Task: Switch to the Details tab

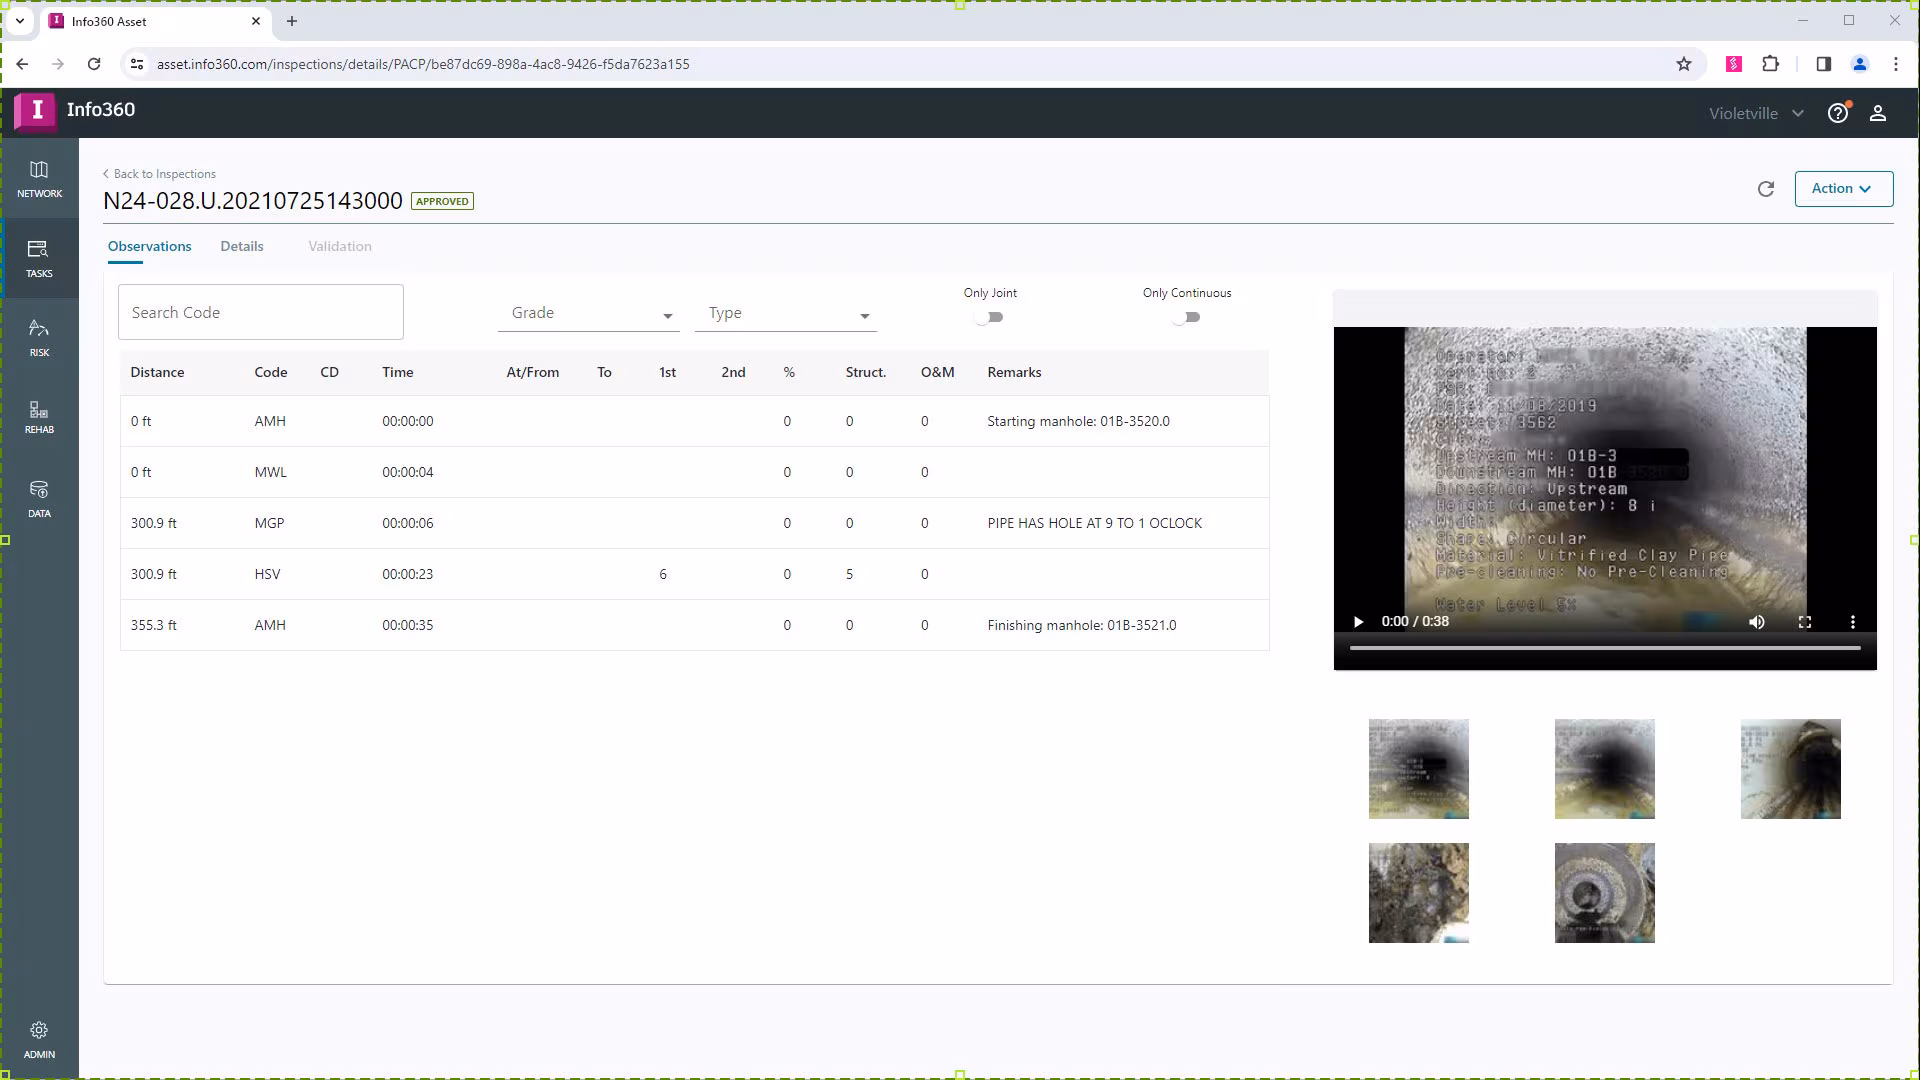Action: 241,246
